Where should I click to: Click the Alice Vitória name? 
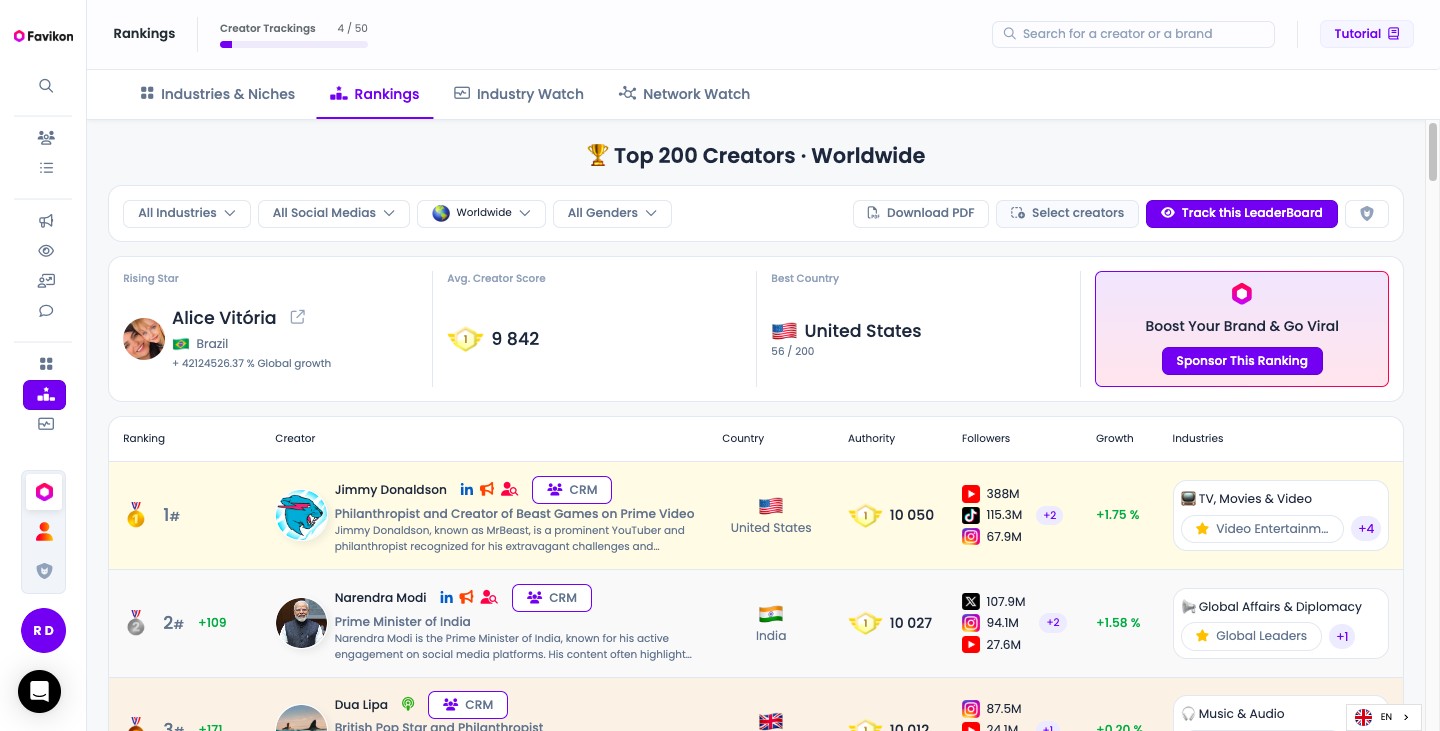pos(224,318)
